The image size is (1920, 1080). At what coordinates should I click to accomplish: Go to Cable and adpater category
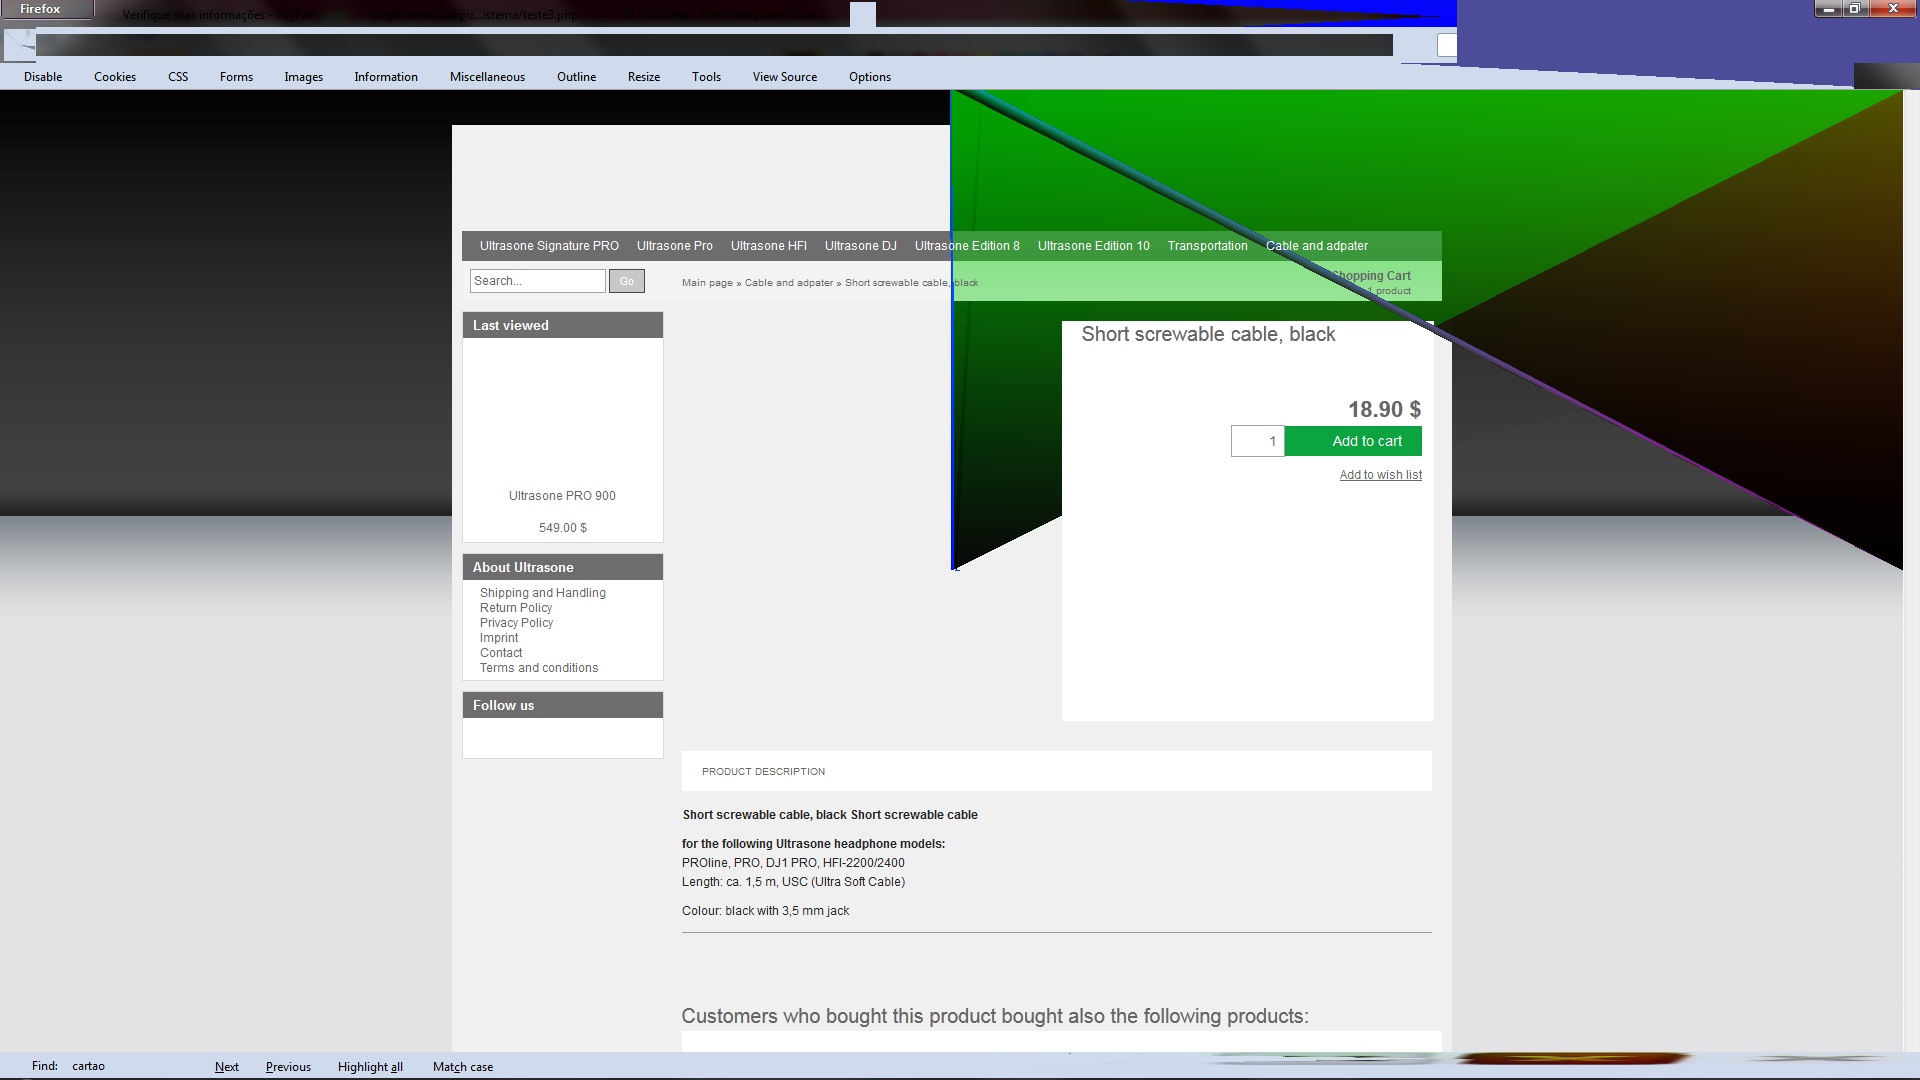point(1317,246)
